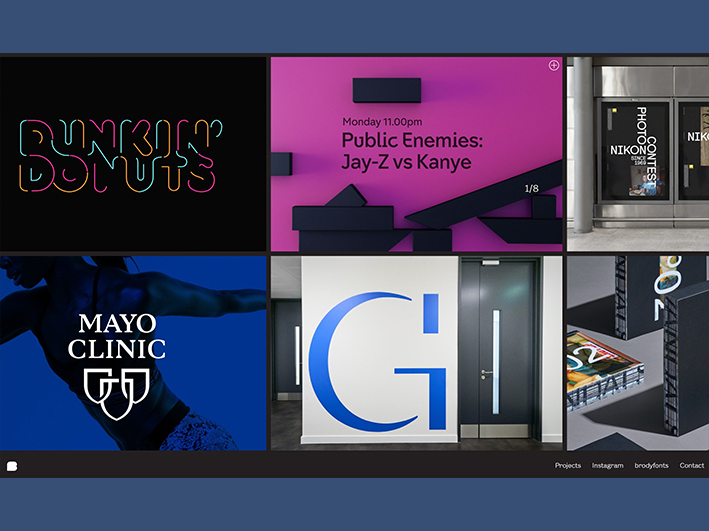Screen dimensions: 709x531
Task: Open the Instagram link
Action: (x=607, y=465)
